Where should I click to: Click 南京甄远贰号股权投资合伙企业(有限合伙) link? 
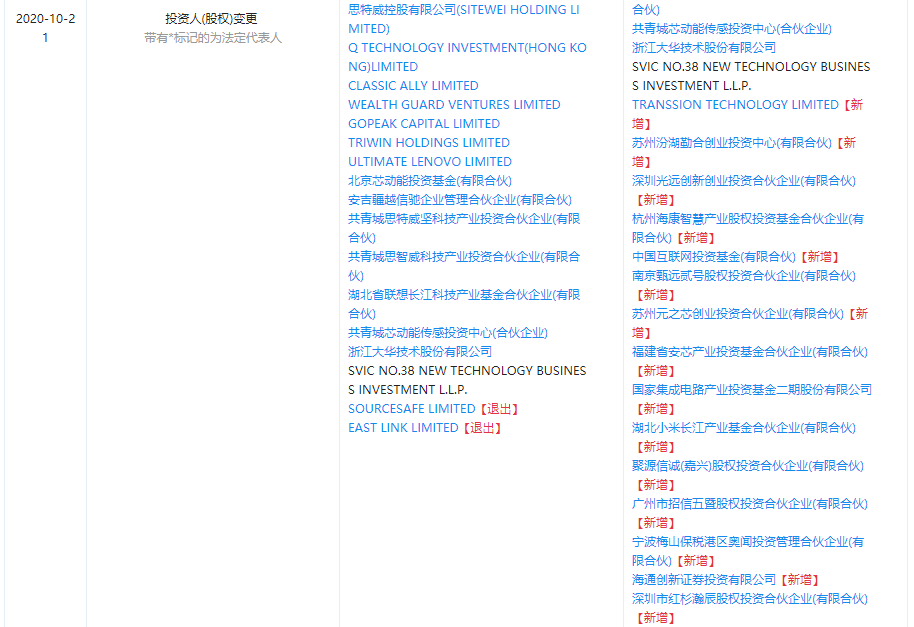pyautogui.click(x=744, y=276)
